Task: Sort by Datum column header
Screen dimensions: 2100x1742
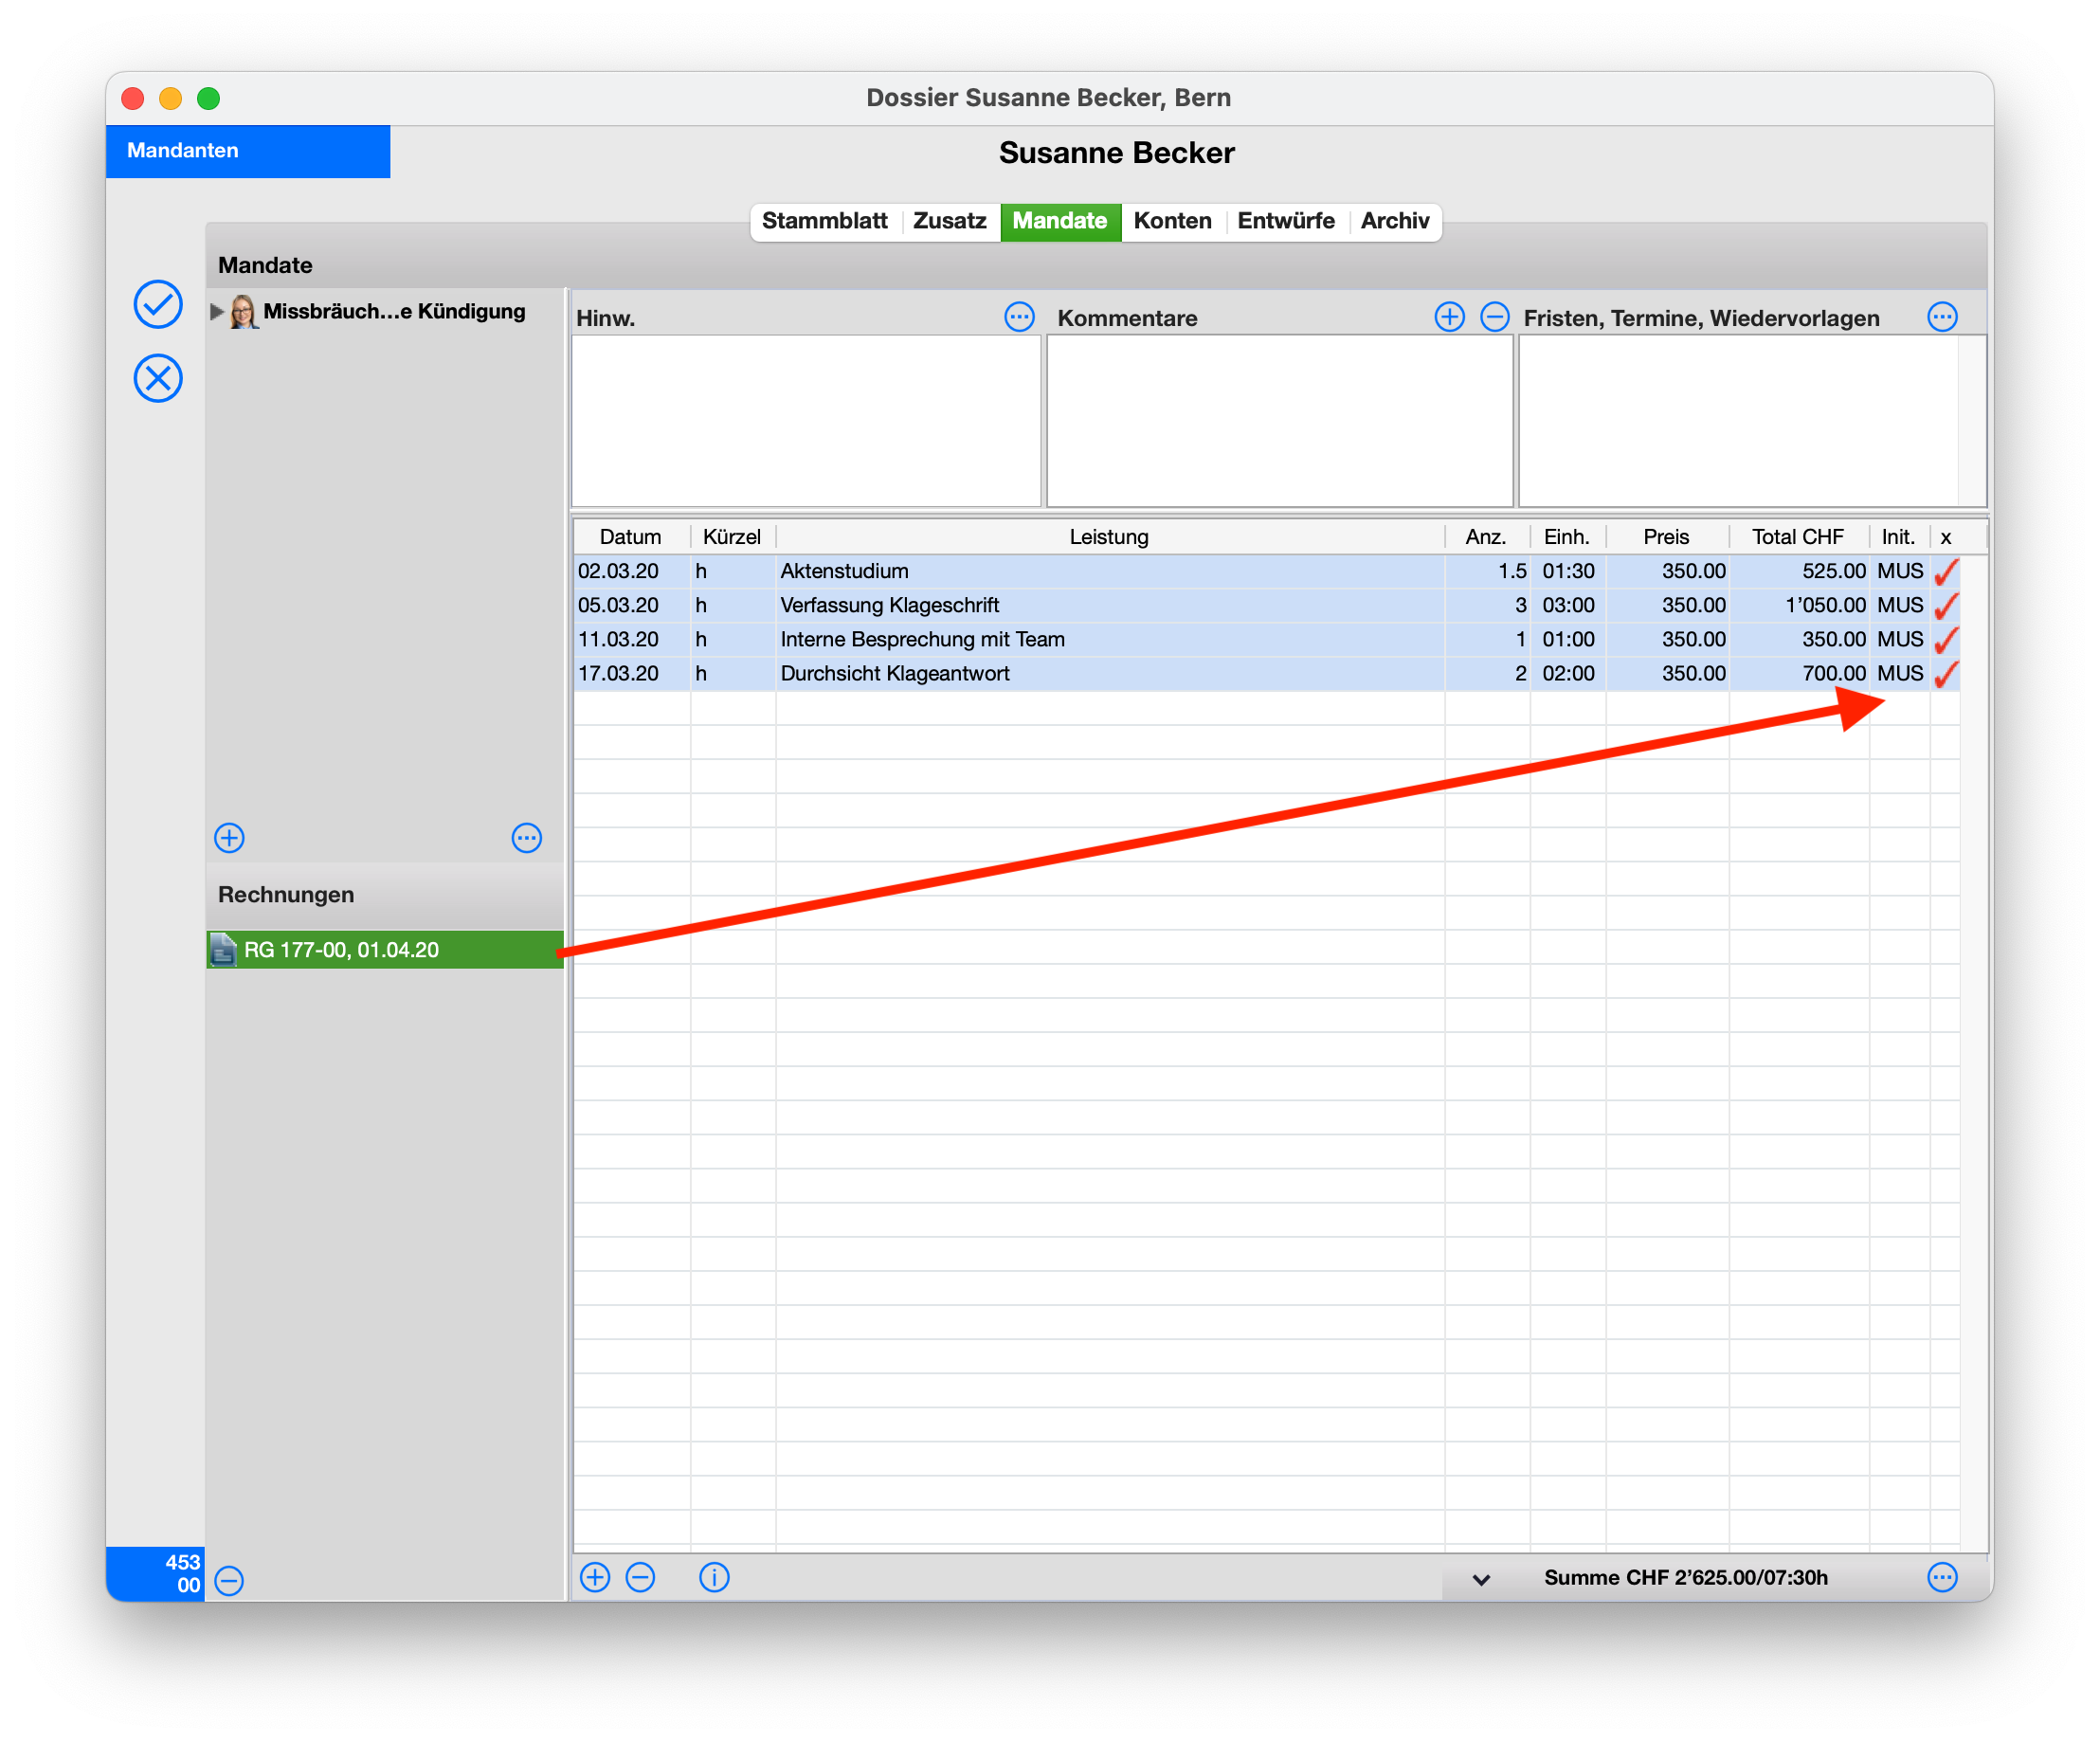Action: pyautogui.click(x=630, y=537)
